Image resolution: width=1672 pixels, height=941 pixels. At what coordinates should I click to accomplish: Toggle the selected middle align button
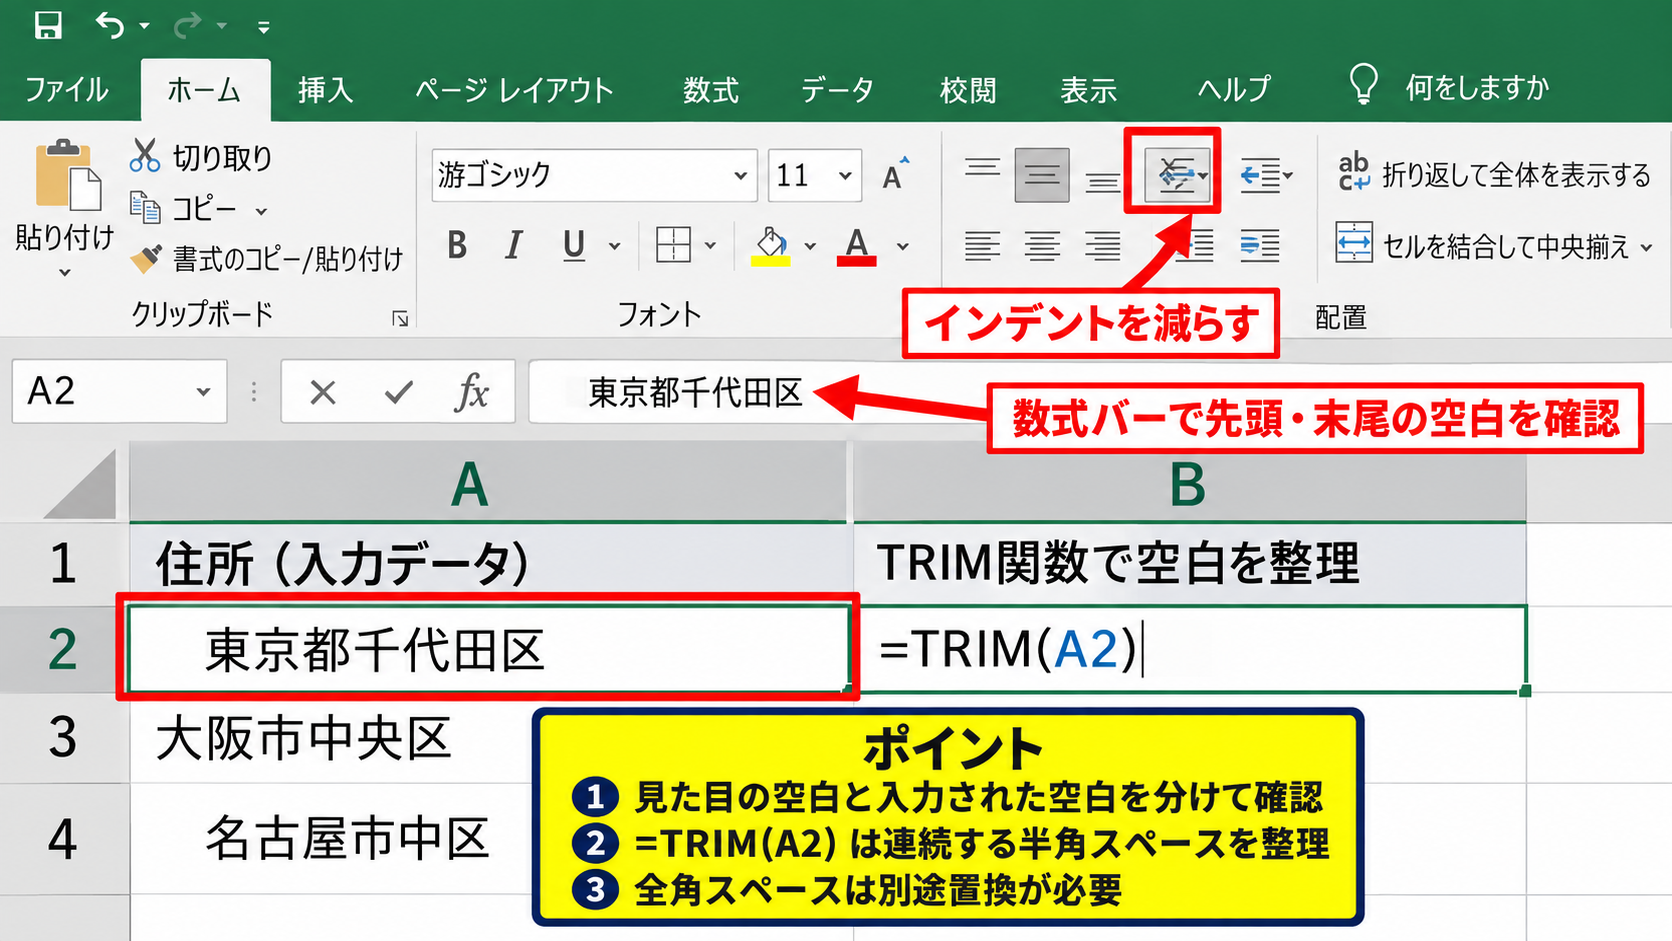click(x=1042, y=175)
